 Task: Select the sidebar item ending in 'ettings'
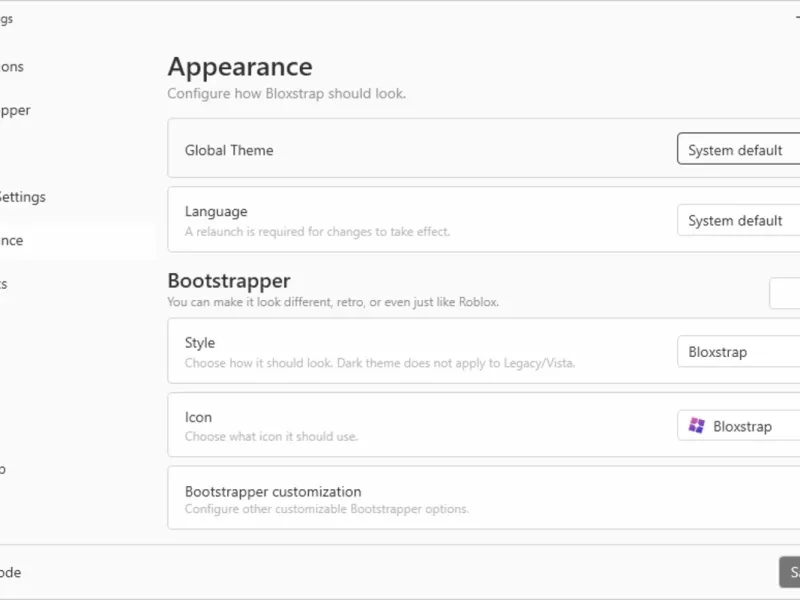(22, 197)
